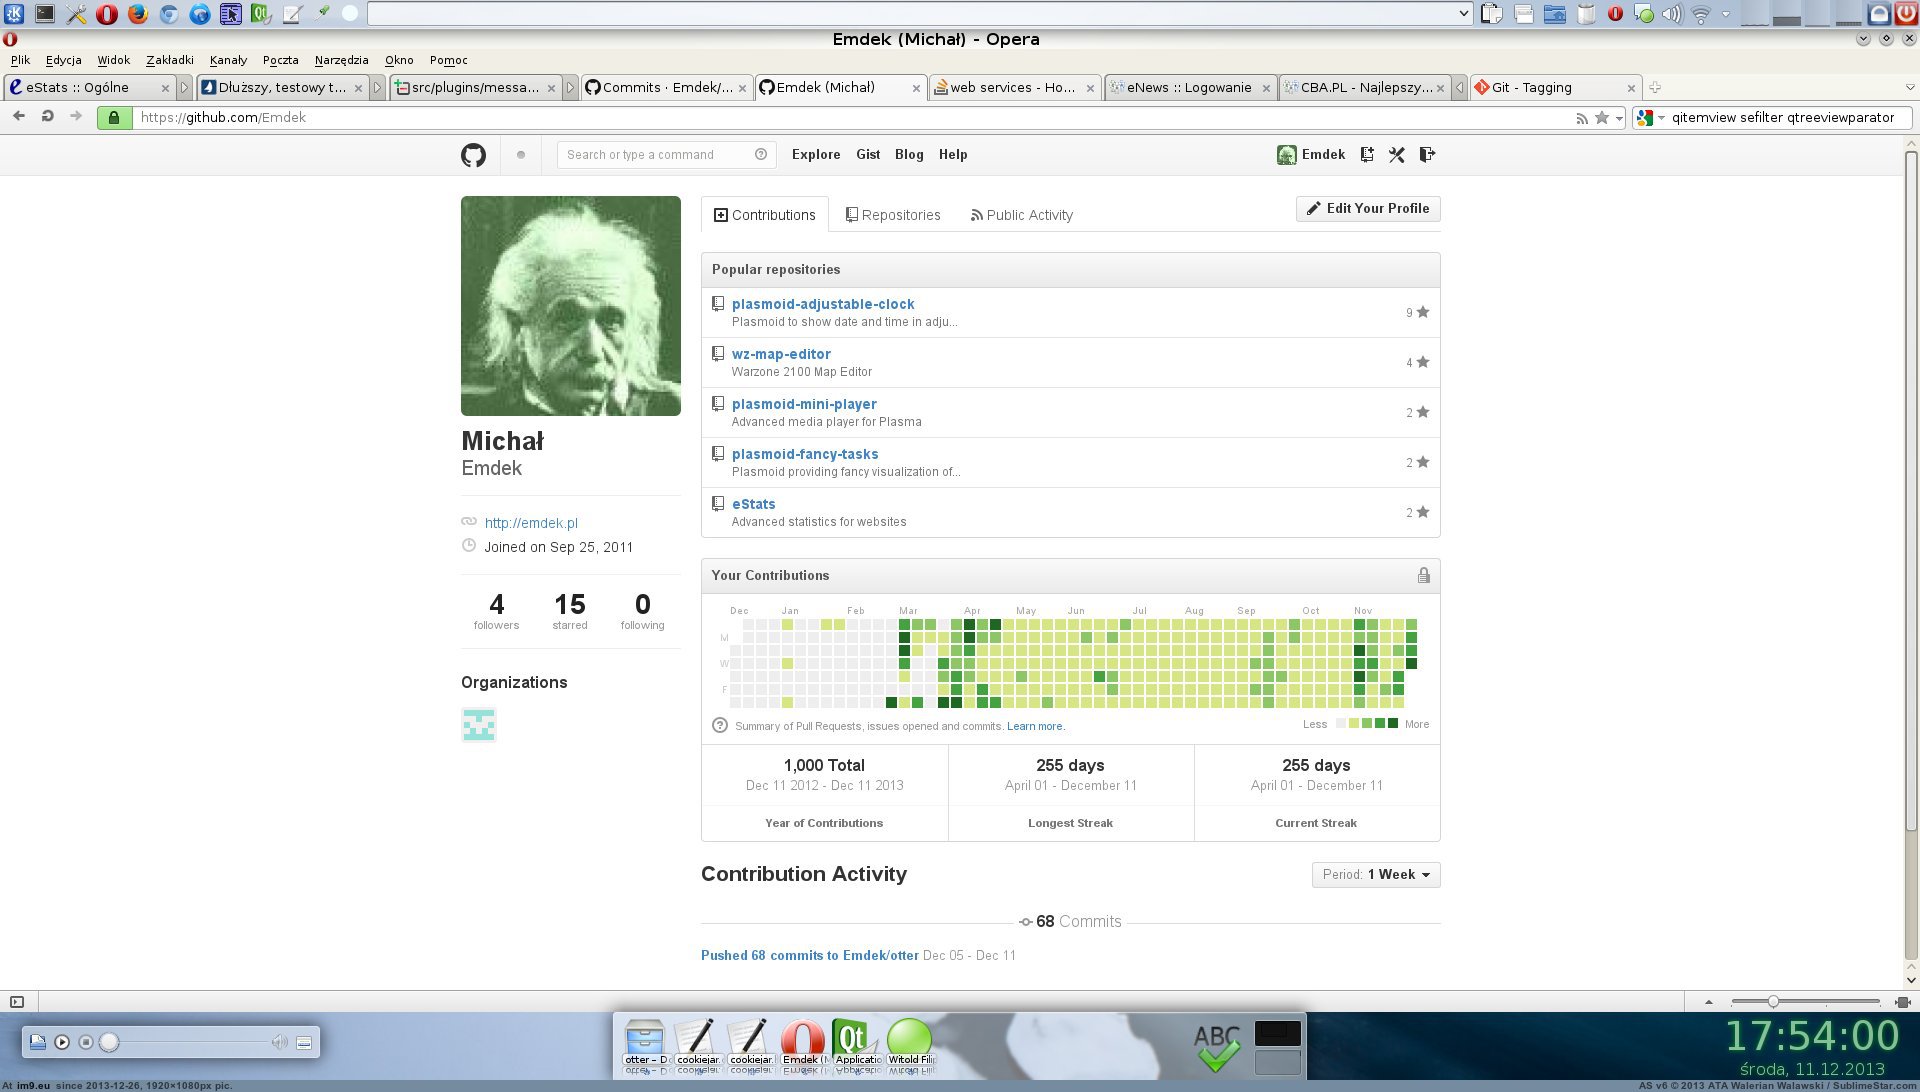Click play in the media player widget
1920x1092 pixels.
click(62, 1042)
